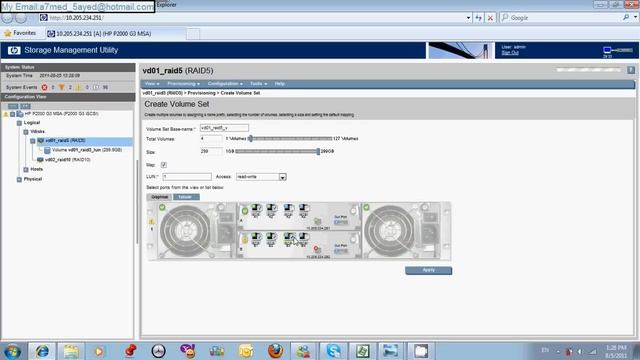Click the Total Volumes number field
The image size is (640, 360).
(x=211, y=139)
